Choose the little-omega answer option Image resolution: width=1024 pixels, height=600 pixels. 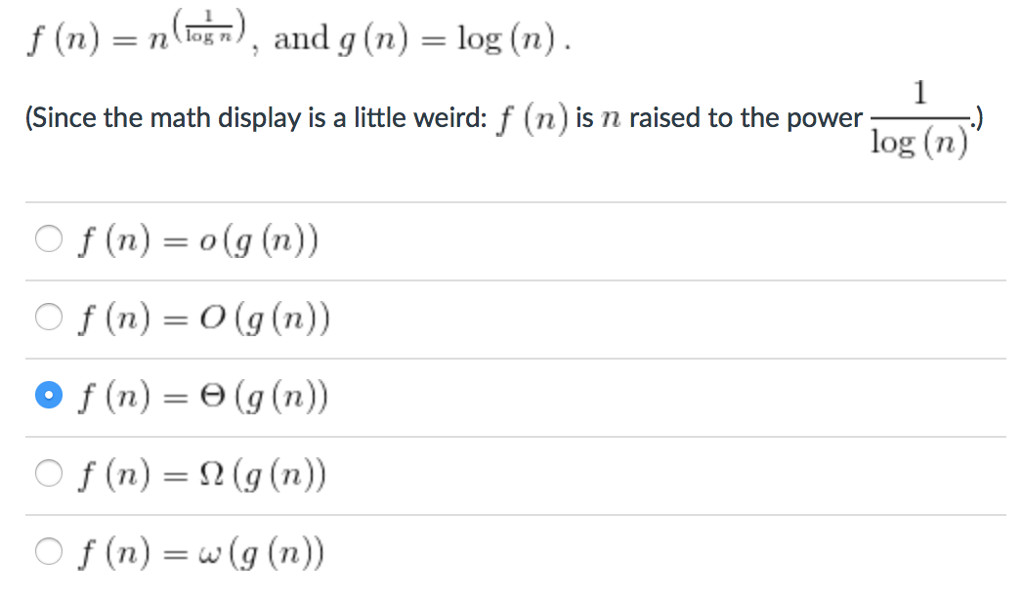(x=47, y=551)
